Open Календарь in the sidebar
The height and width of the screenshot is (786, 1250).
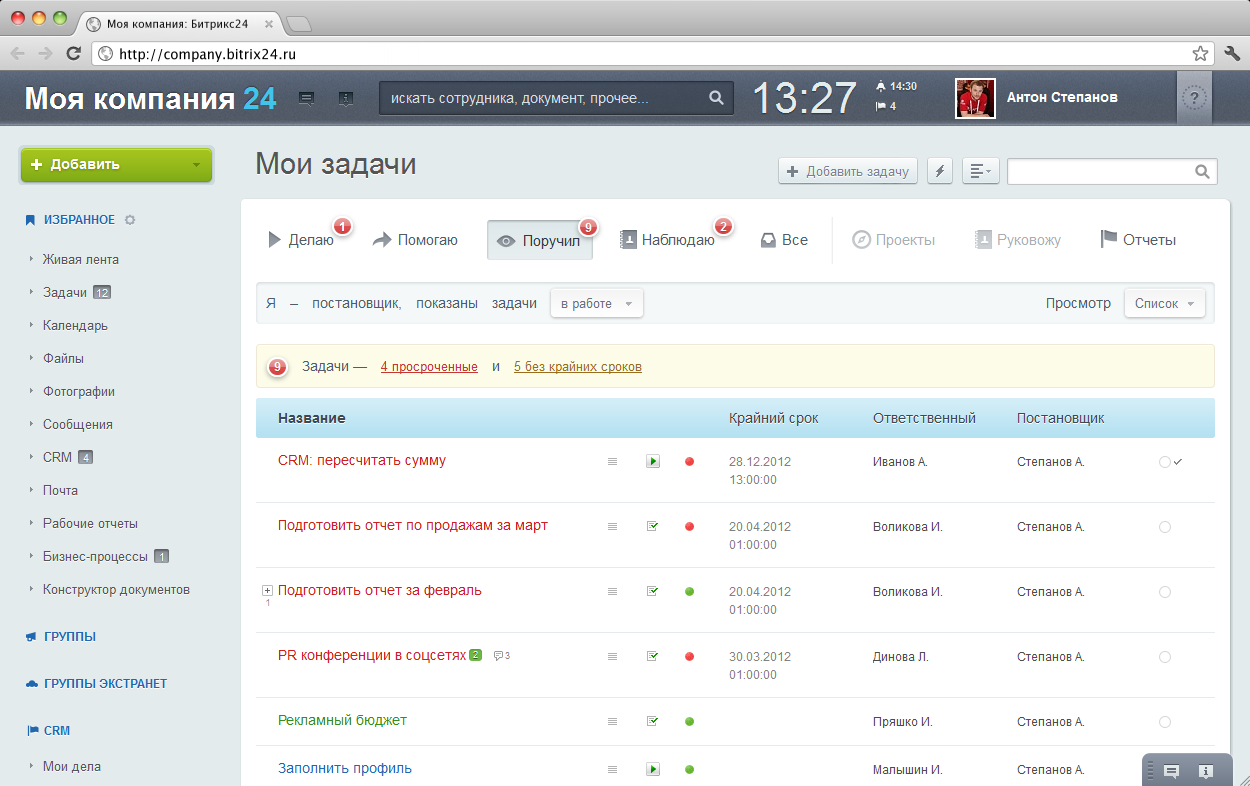click(x=75, y=325)
